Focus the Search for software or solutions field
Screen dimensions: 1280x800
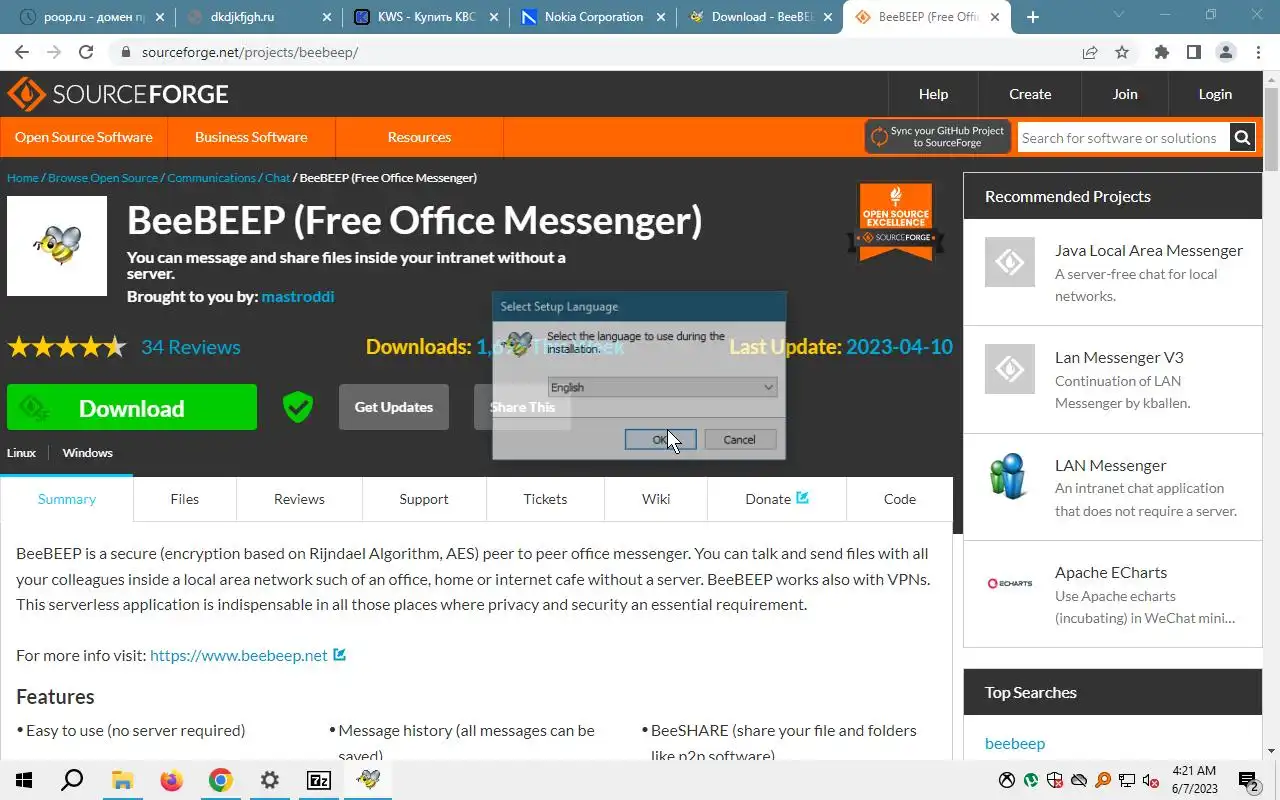pyautogui.click(x=1124, y=138)
